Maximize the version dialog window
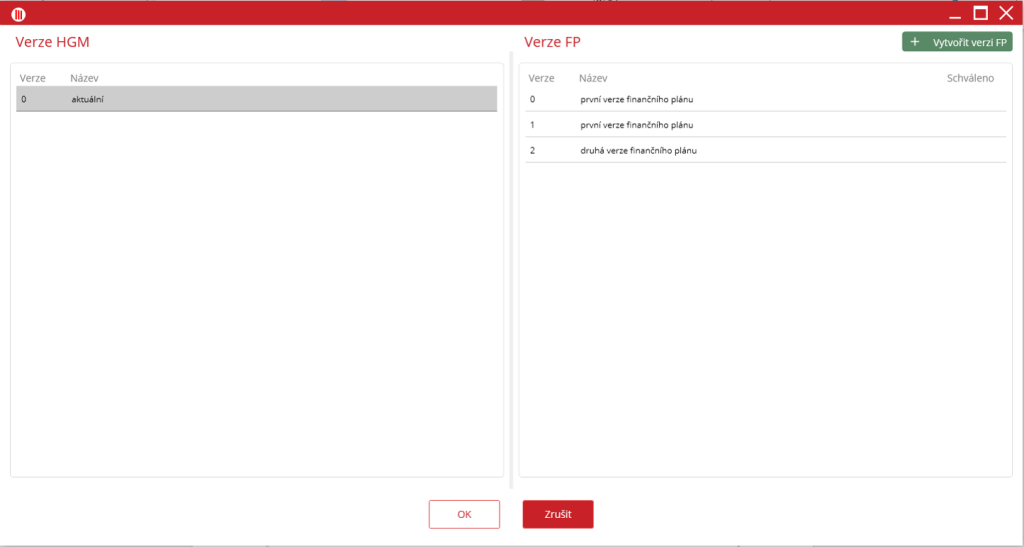The width and height of the screenshot is (1024, 547). point(981,13)
